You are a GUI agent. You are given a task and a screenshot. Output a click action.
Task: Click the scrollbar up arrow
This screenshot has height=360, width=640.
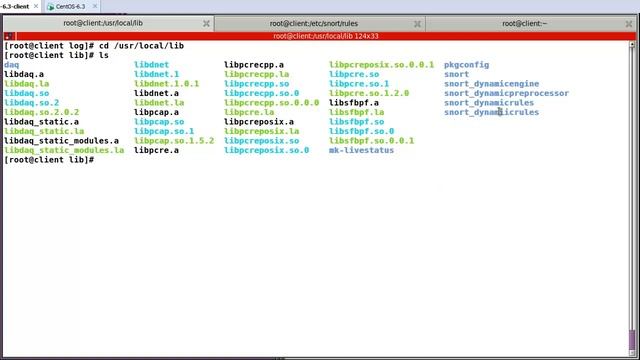click(632, 44)
